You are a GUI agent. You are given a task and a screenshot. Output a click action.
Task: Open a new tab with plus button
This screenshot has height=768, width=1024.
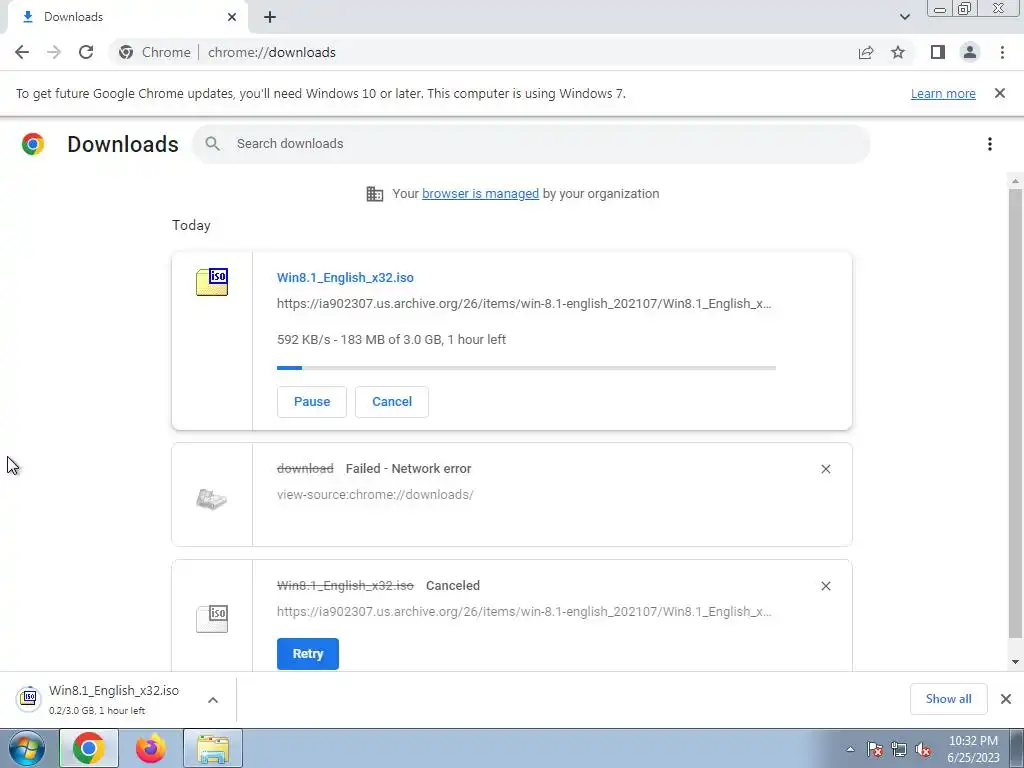270,17
